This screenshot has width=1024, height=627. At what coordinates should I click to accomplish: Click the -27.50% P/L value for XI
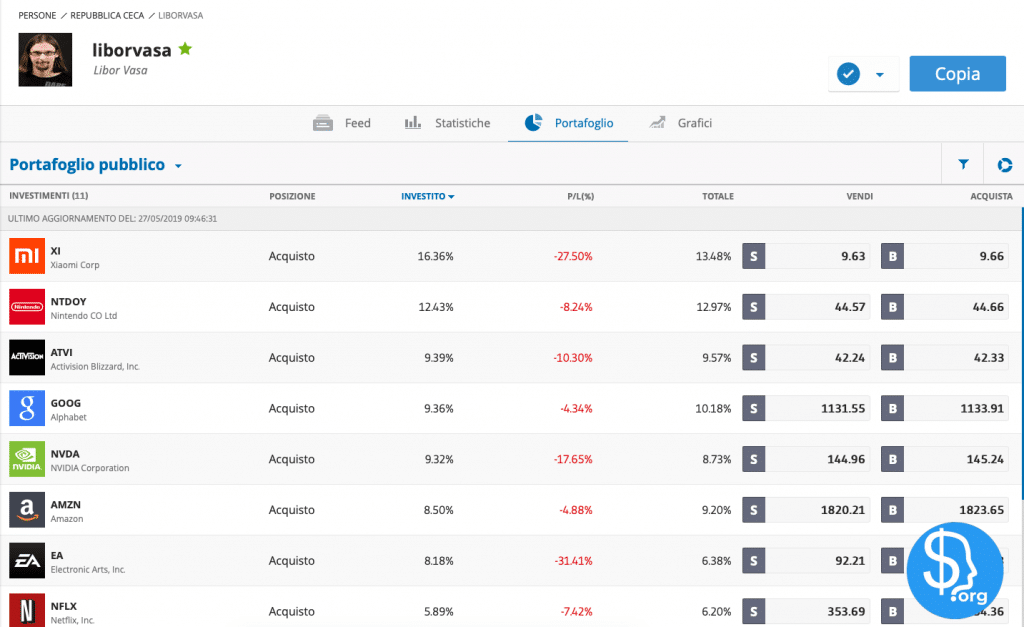pos(573,256)
